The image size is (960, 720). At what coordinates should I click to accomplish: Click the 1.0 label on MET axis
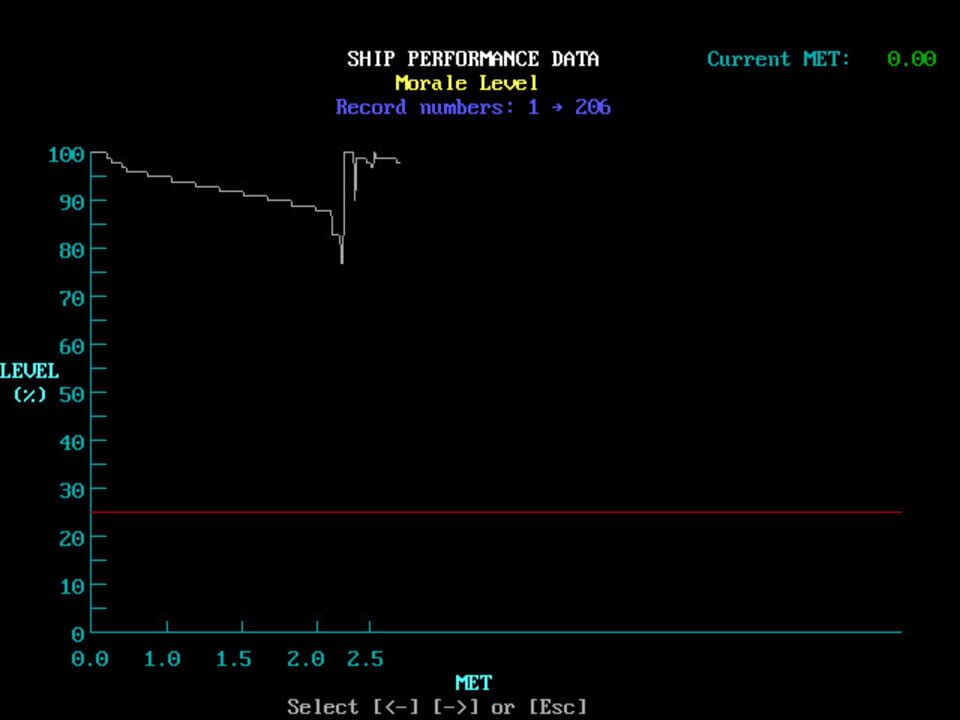point(162,659)
